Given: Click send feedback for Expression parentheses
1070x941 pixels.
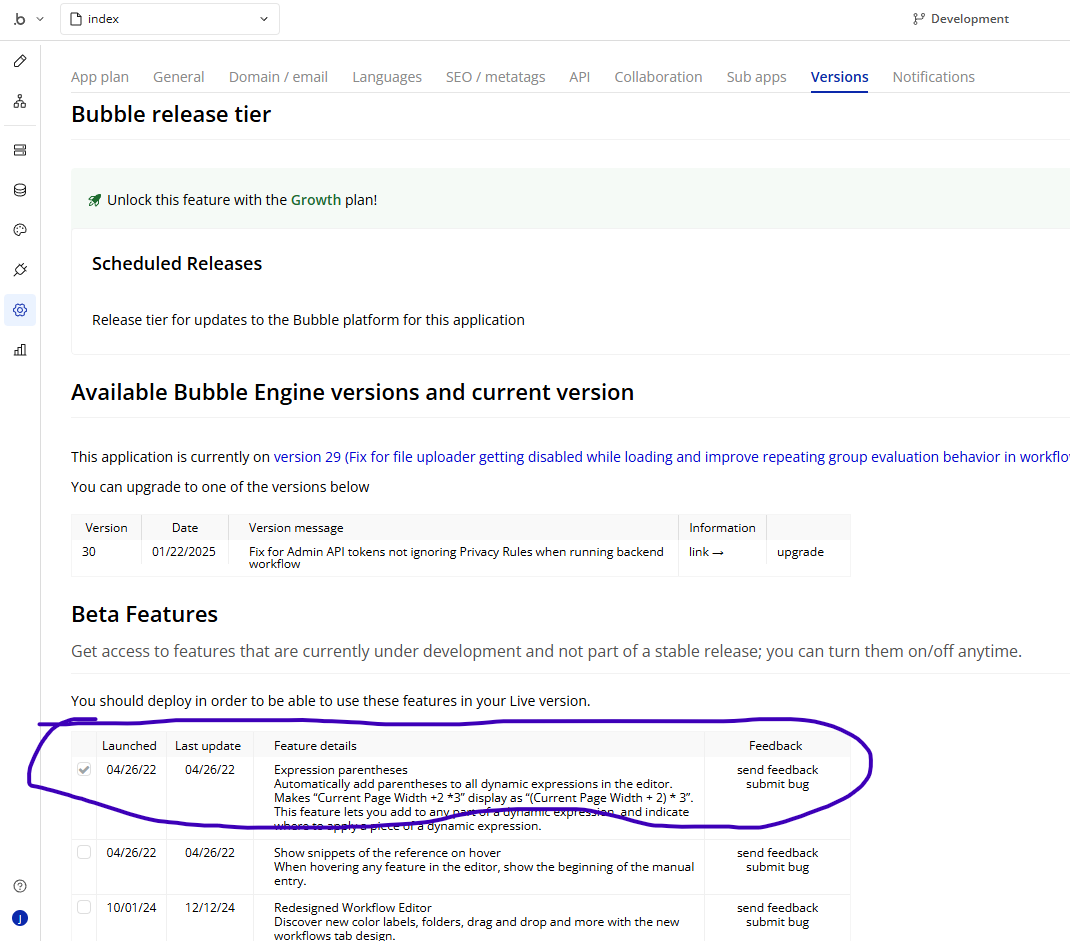Looking at the screenshot, I should tap(777, 770).
